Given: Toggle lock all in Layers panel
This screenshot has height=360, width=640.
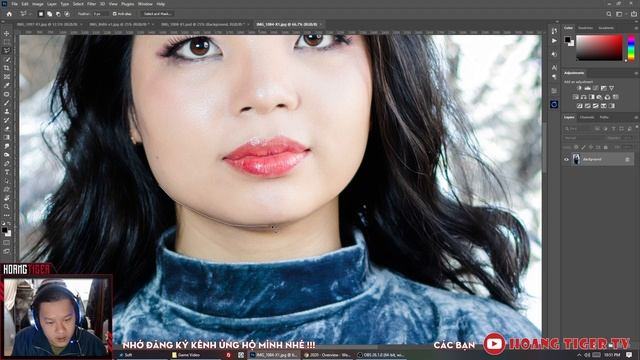Looking at the screenshot, I should [x=606, y=147].
